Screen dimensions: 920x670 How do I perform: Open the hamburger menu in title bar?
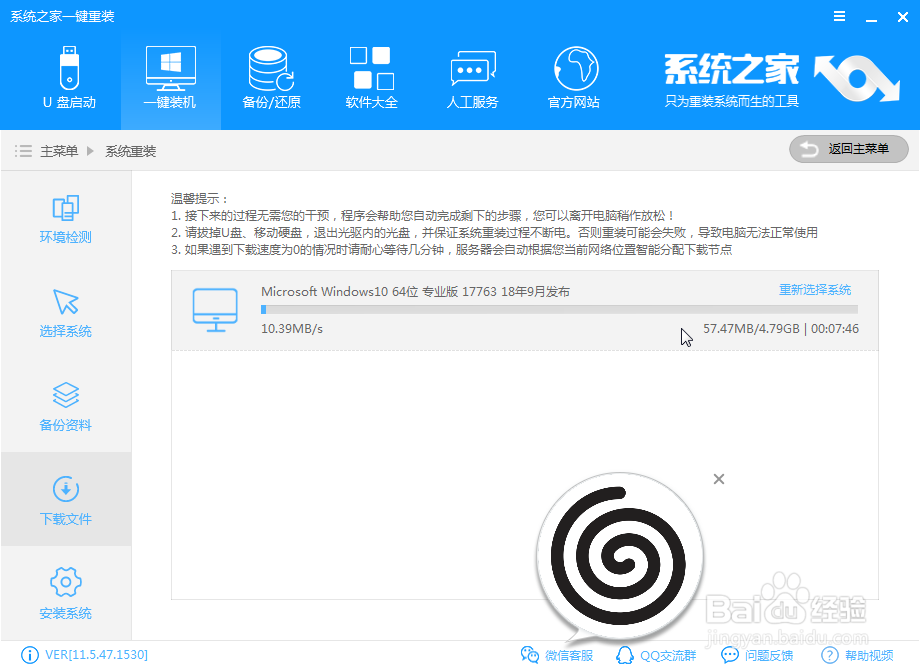tap(838, 16)
